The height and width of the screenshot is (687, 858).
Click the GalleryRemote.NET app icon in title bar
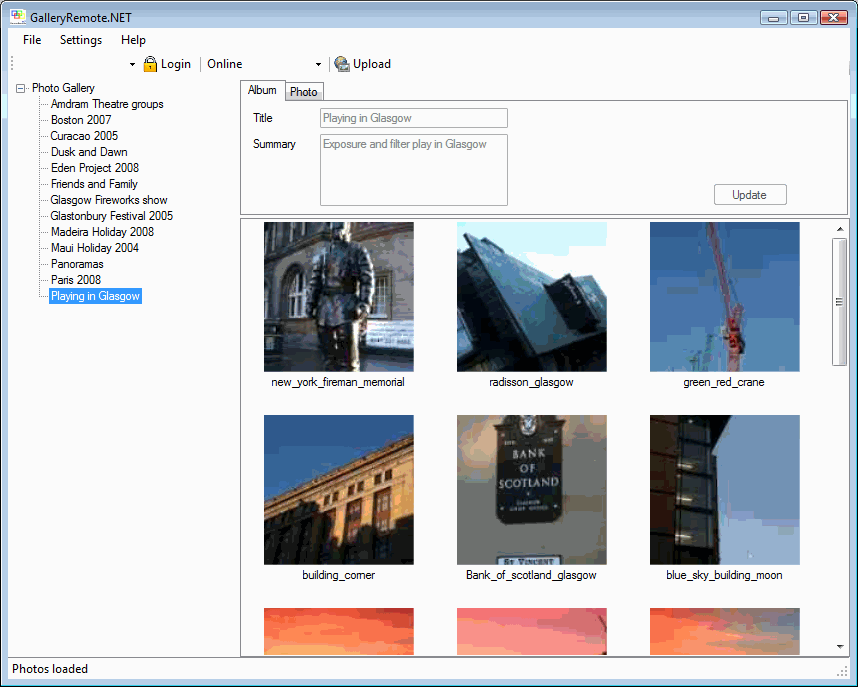pyautogui.click(x=18, y=17)
